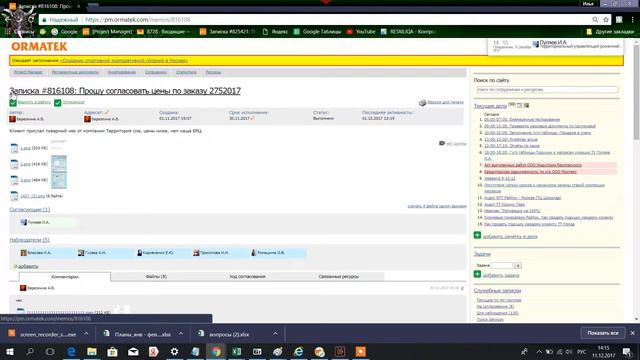Screen dimensions: 640x360
Task: Open the print version printer icon
Action: (x=422, y=103)
